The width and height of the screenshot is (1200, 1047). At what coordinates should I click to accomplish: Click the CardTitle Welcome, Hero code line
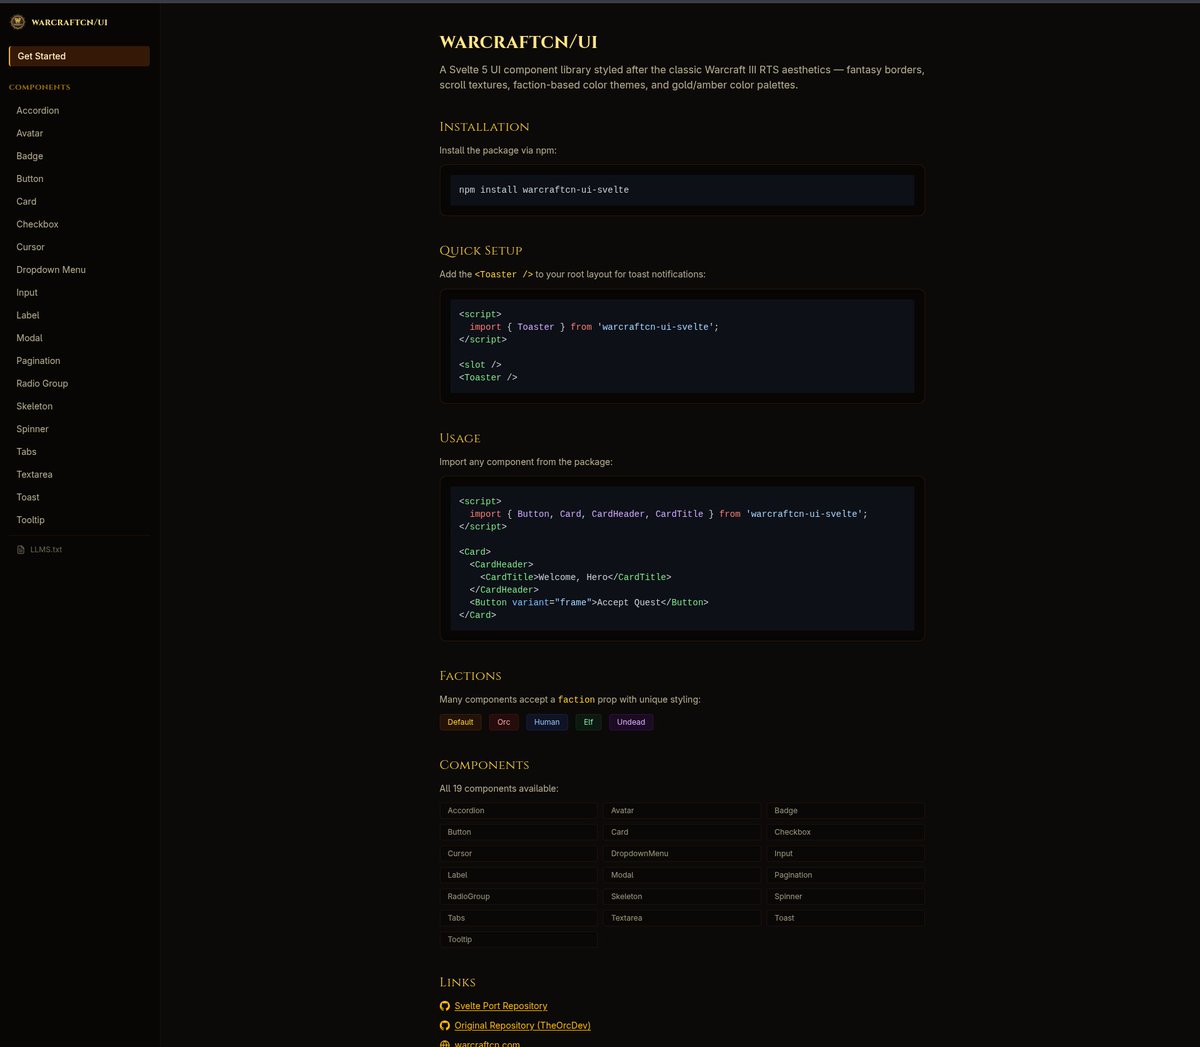point(576,577)
